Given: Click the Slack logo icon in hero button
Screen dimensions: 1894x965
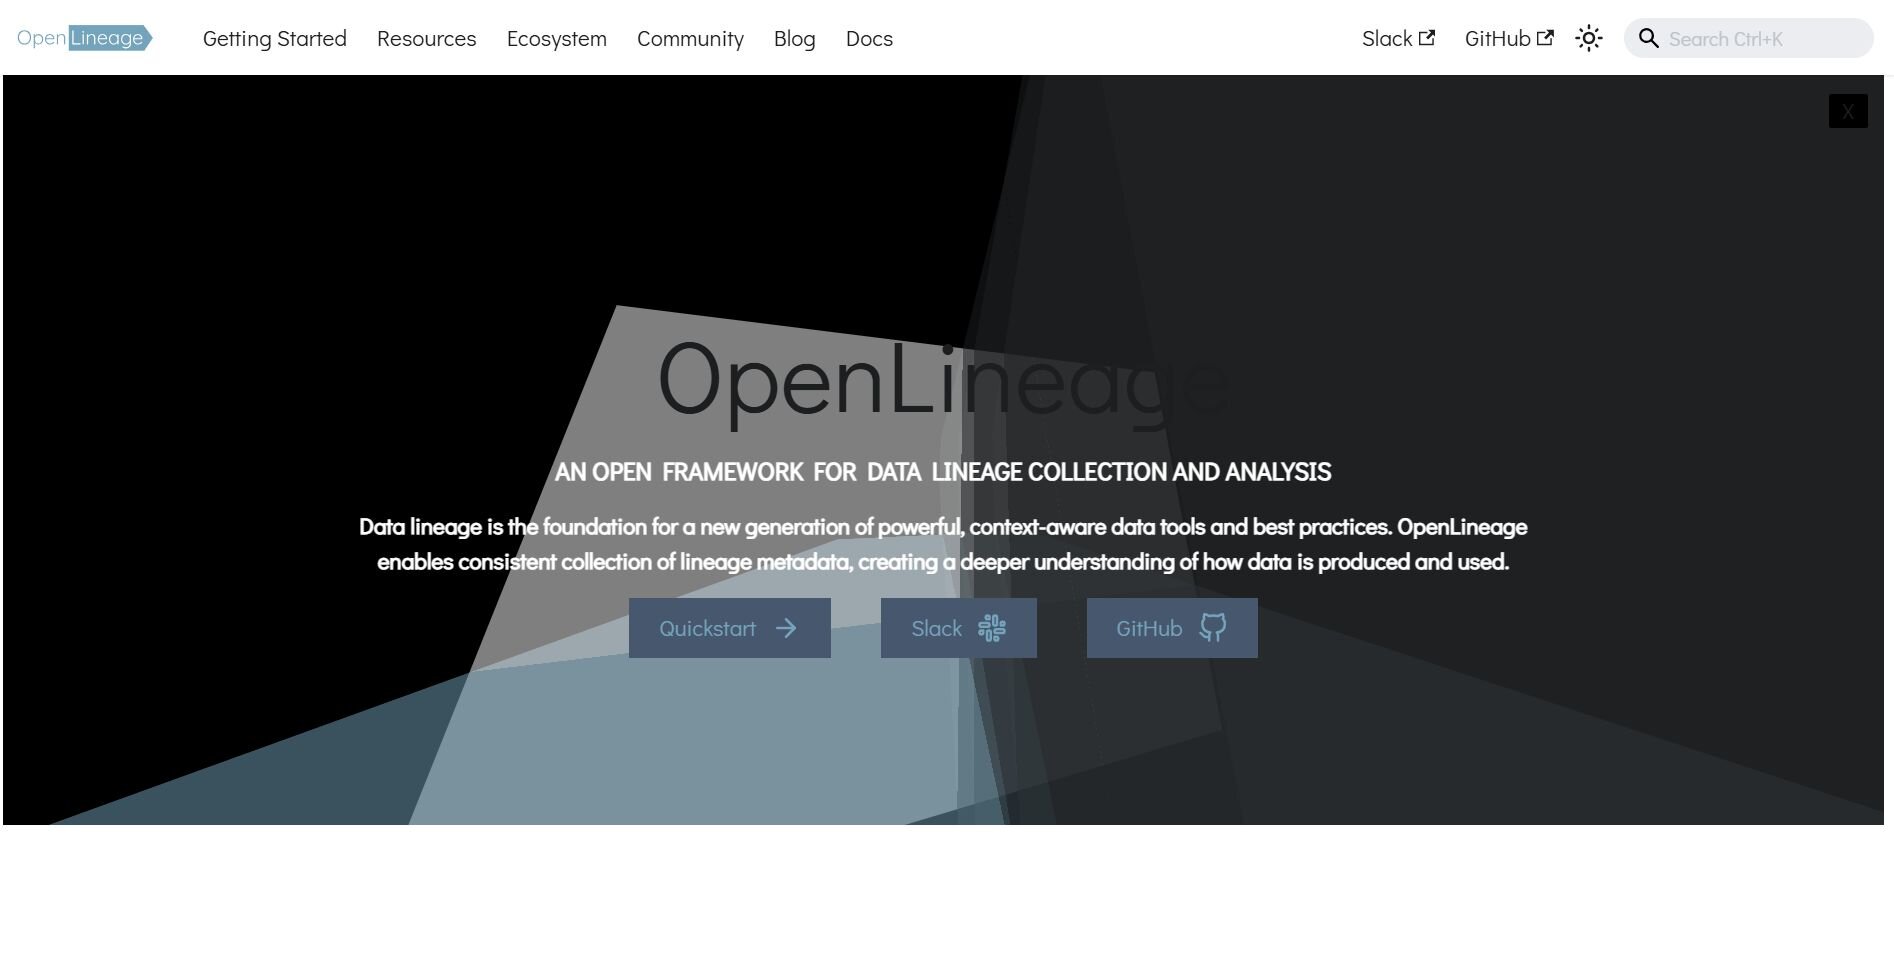Looking at the screenshot, I should pos(991,628).
